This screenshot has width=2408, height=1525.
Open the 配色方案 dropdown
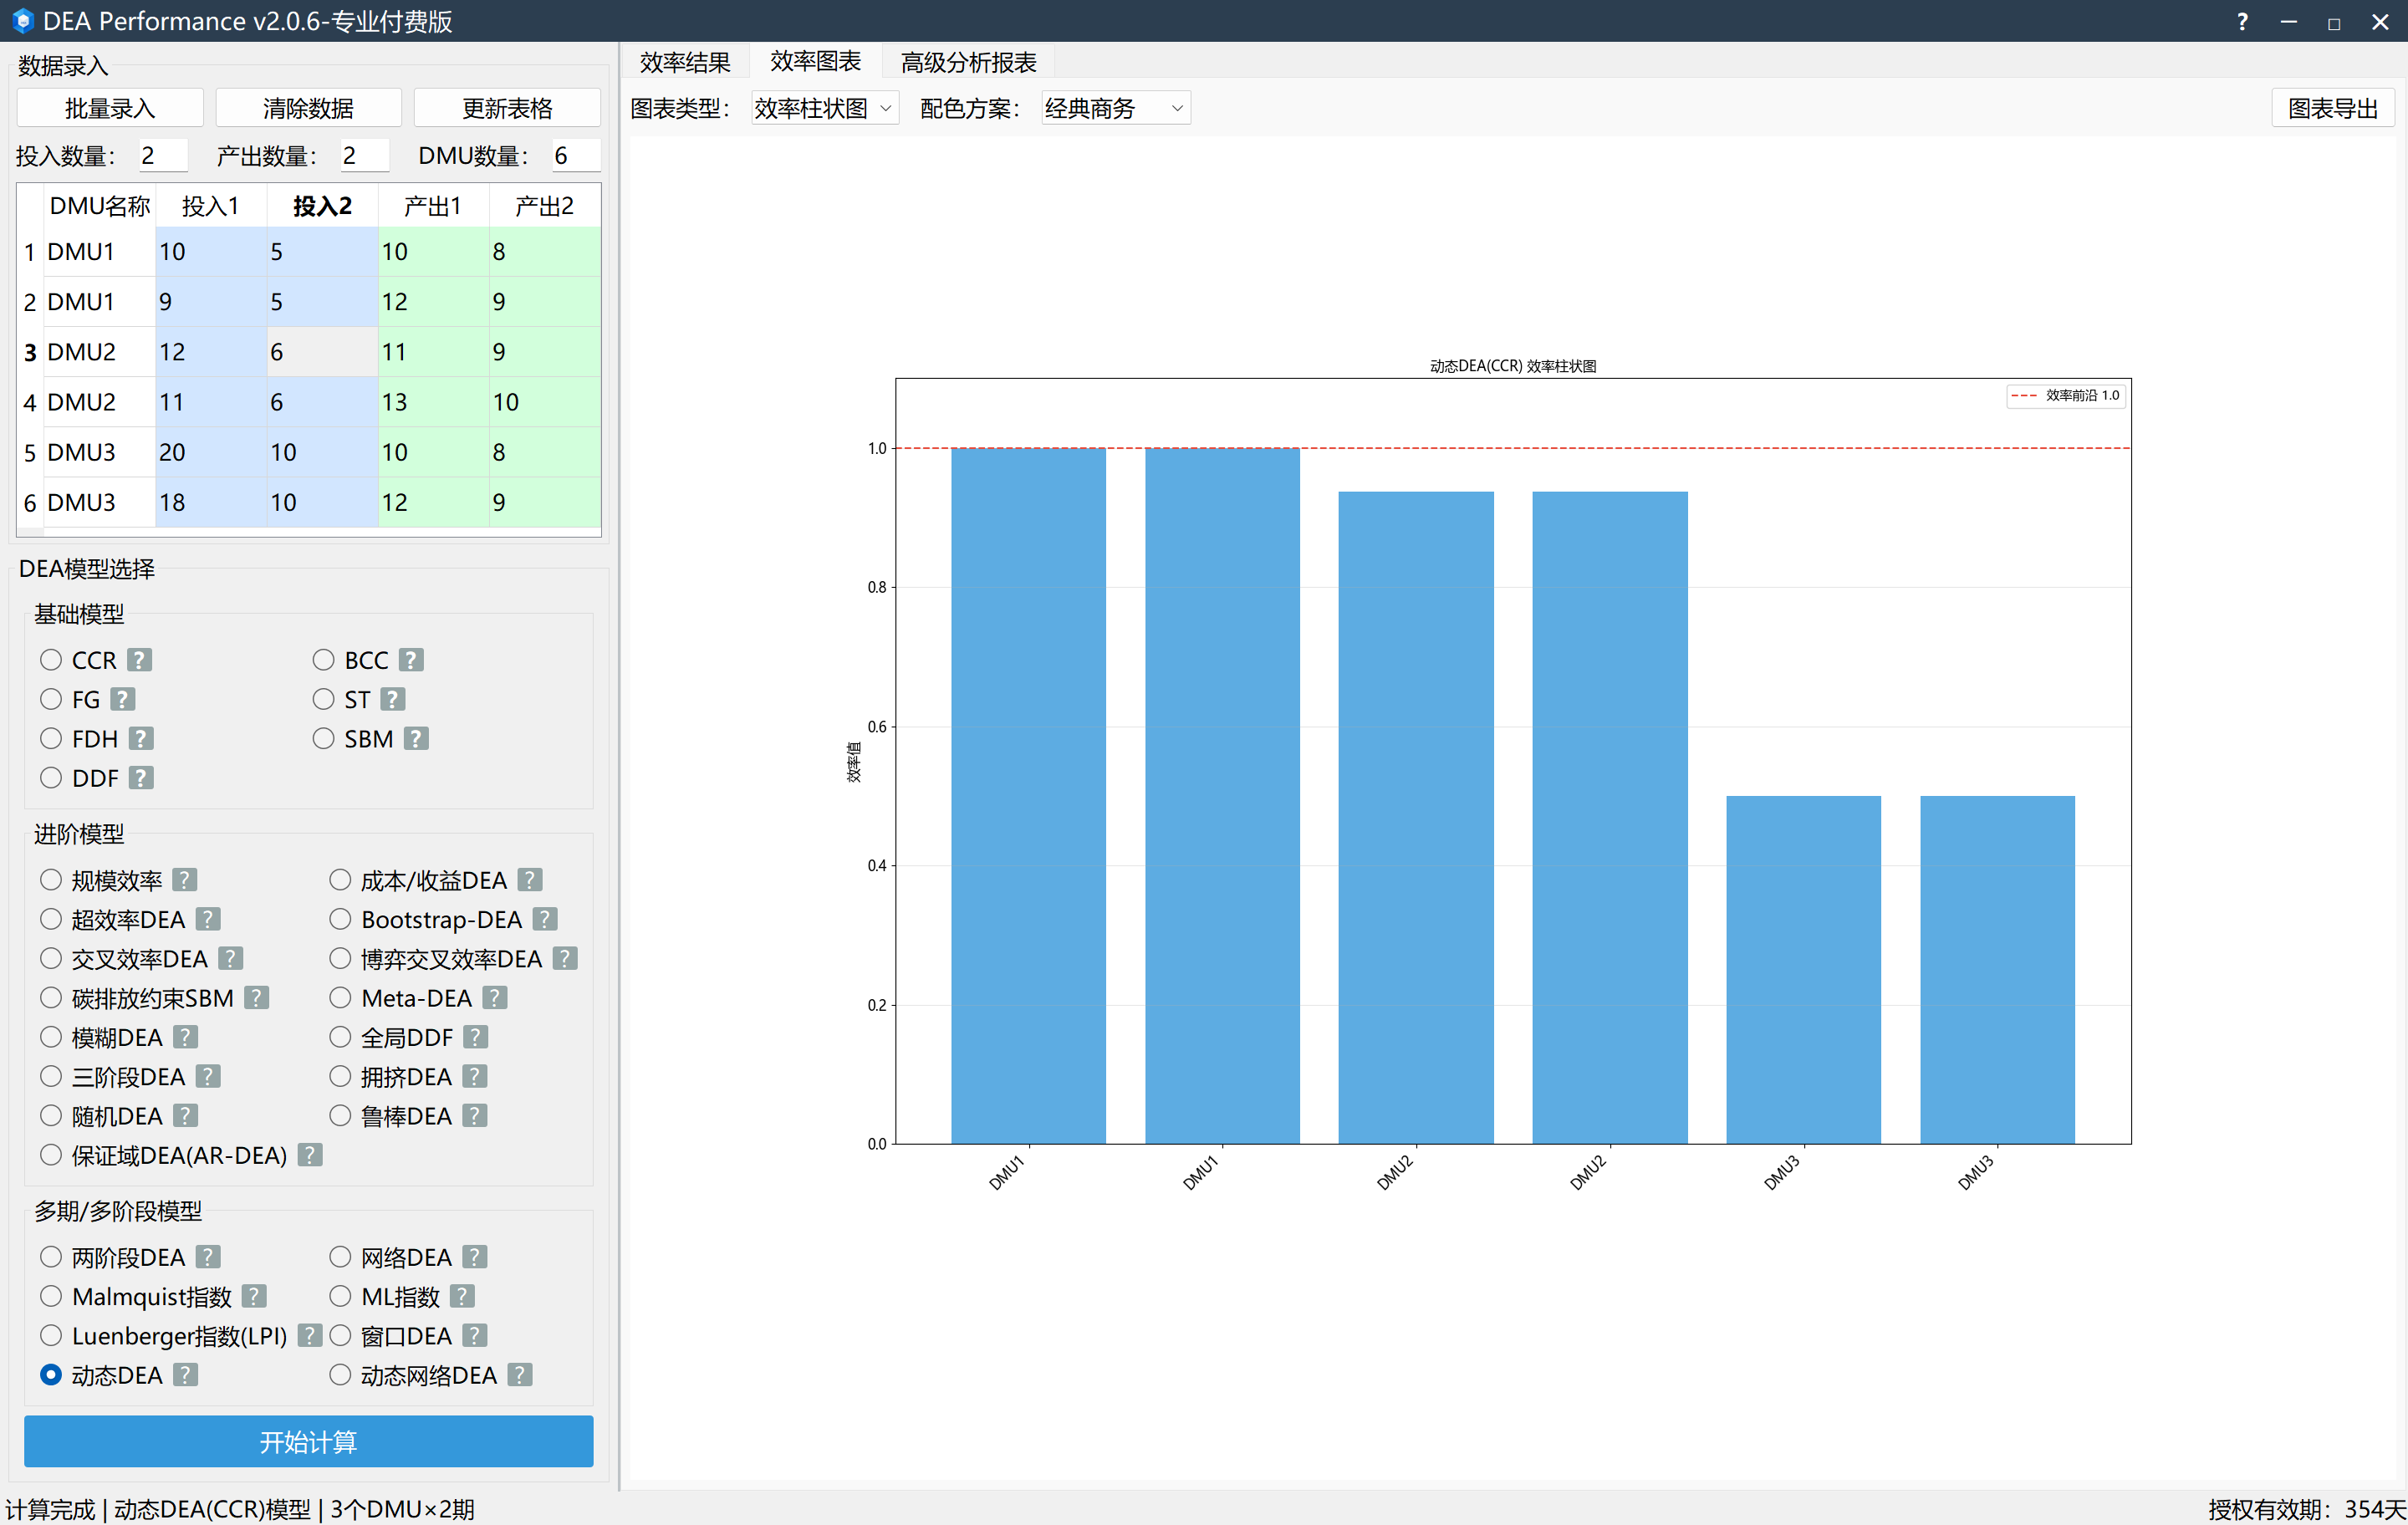click(1115, 108)
